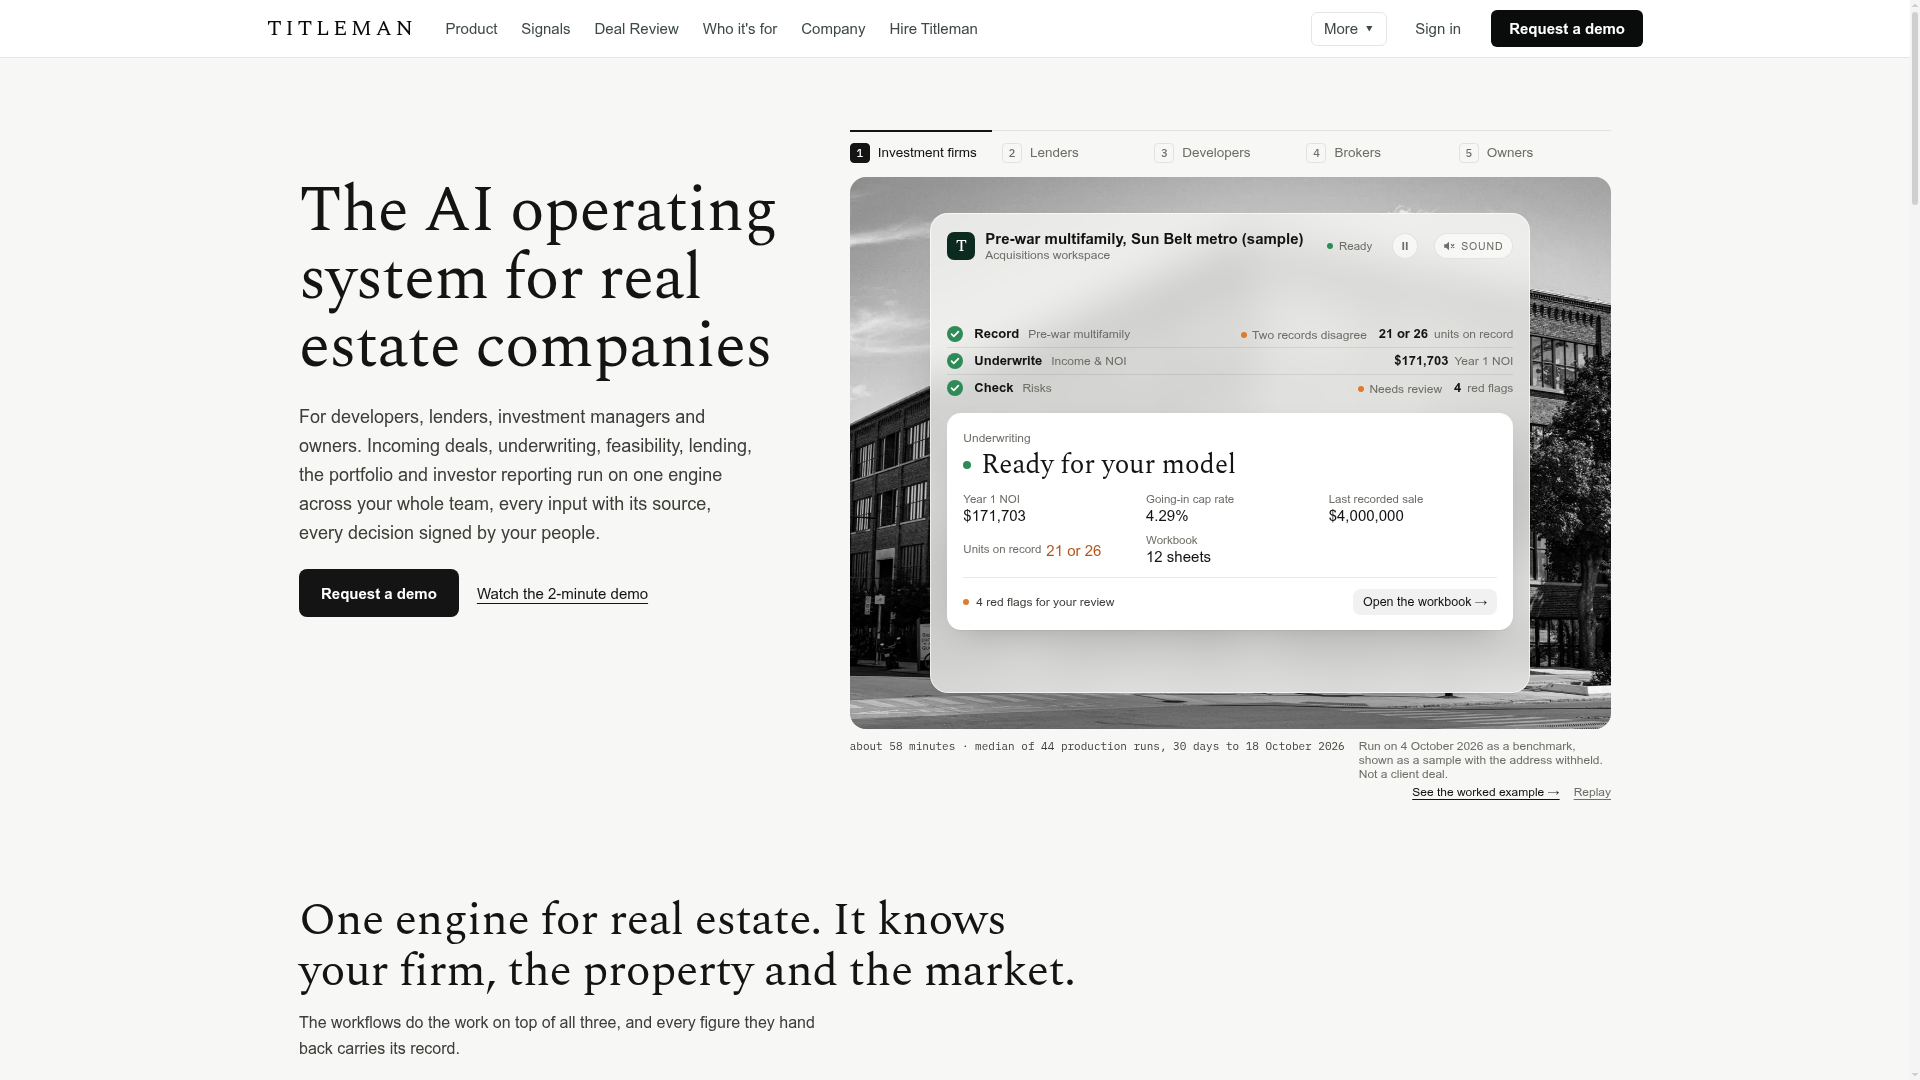
Task: Click the hero Request a demo button
Action: 378,593
